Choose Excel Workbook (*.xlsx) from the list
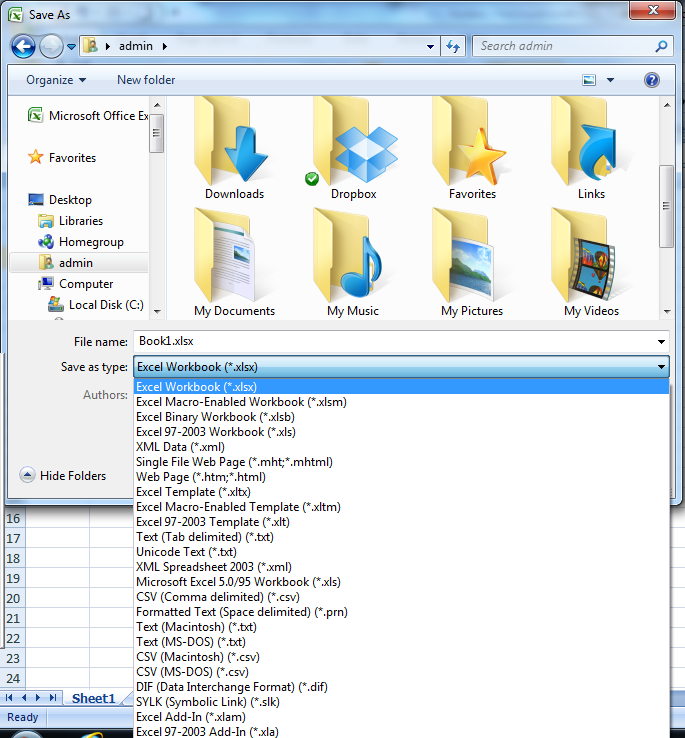Viewport: 685px width, 738px height. [401, 387]
